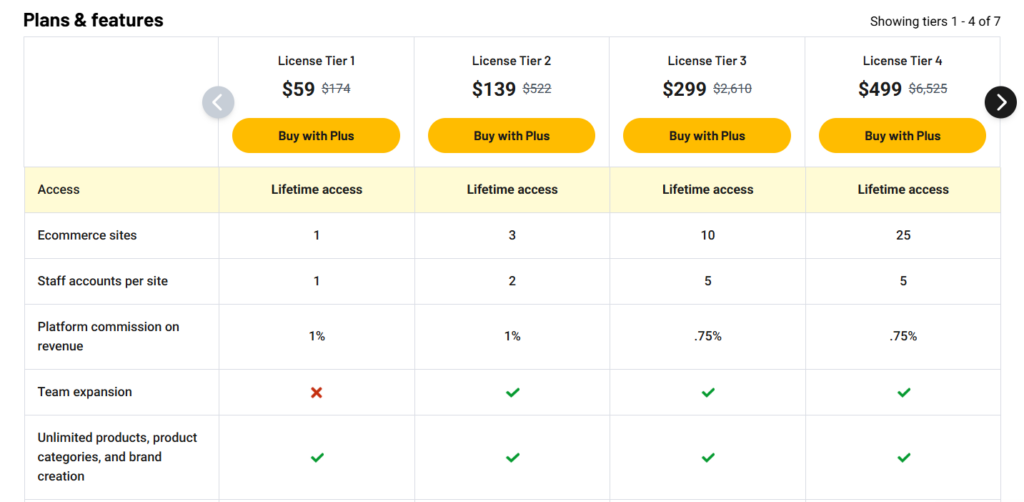Click Tier 4 Unlimited products checkmark
Viewport: 1024px width, 502px height.
(x=904, y=458)
